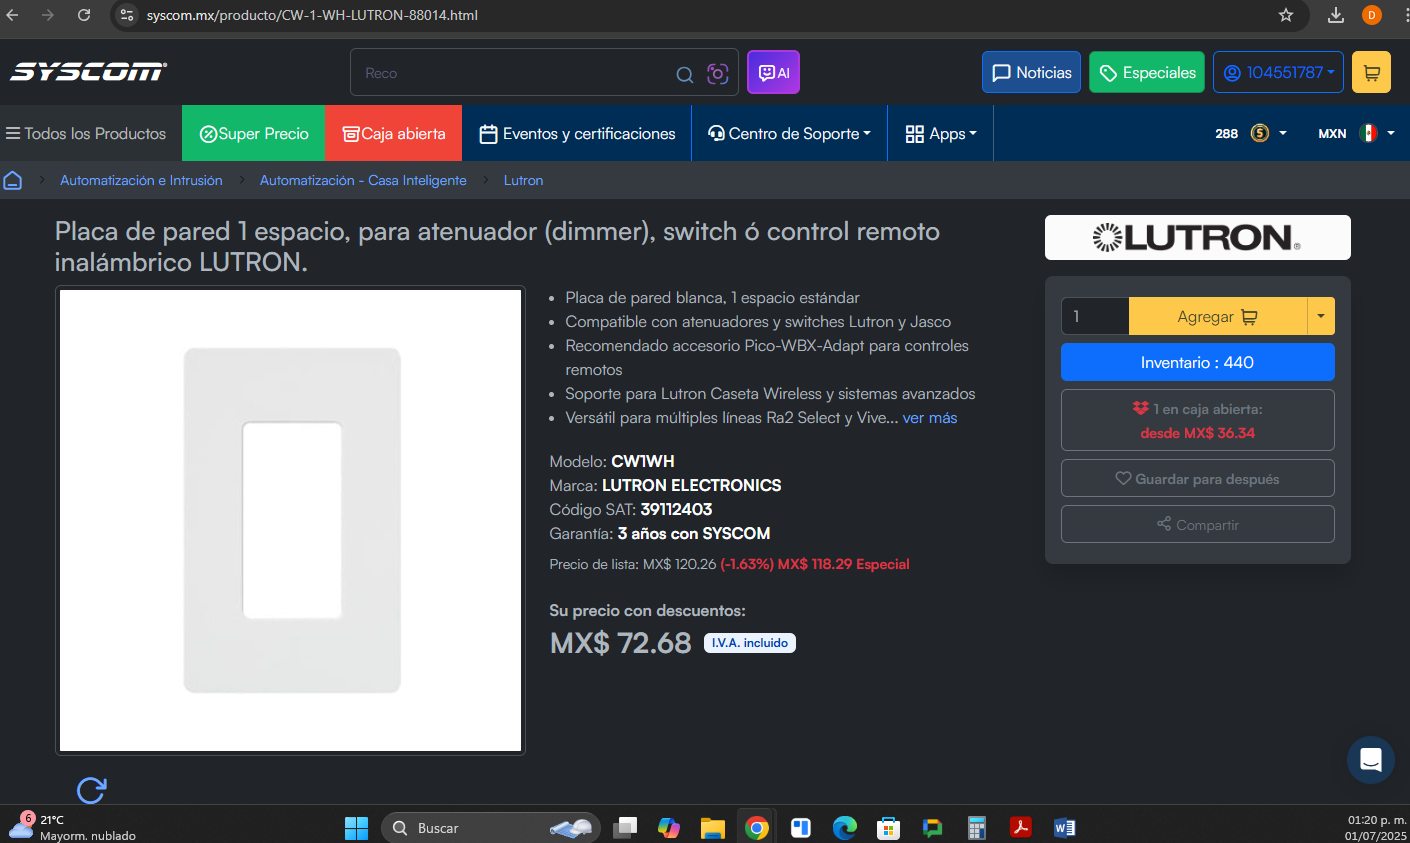Reload the page with the refresh icon
Image resolution: width=1410 pixels, height=843 pixels.
pyautogui.click(x=84, y=15)
